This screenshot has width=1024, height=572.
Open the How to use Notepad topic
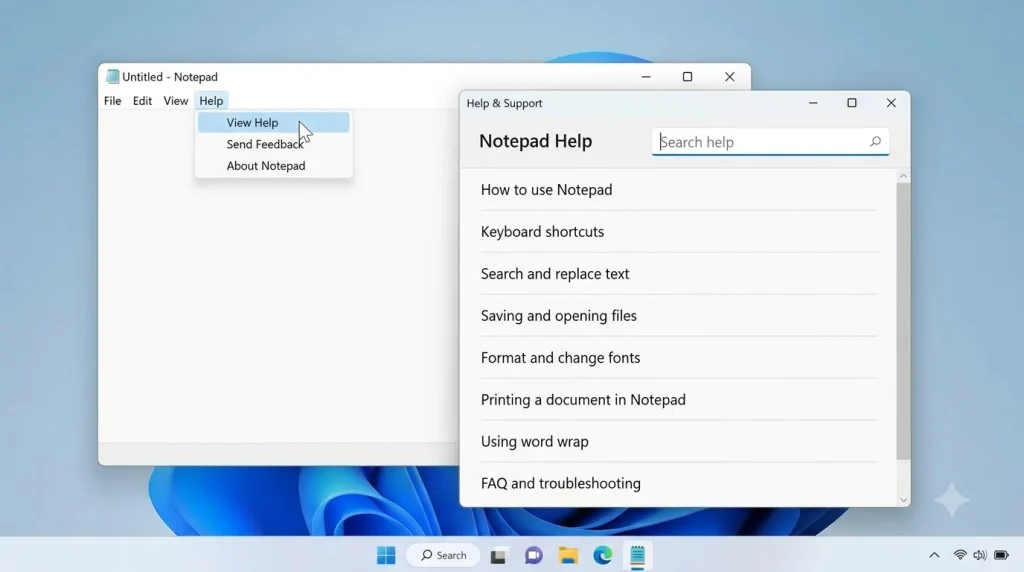coord(679,190)
